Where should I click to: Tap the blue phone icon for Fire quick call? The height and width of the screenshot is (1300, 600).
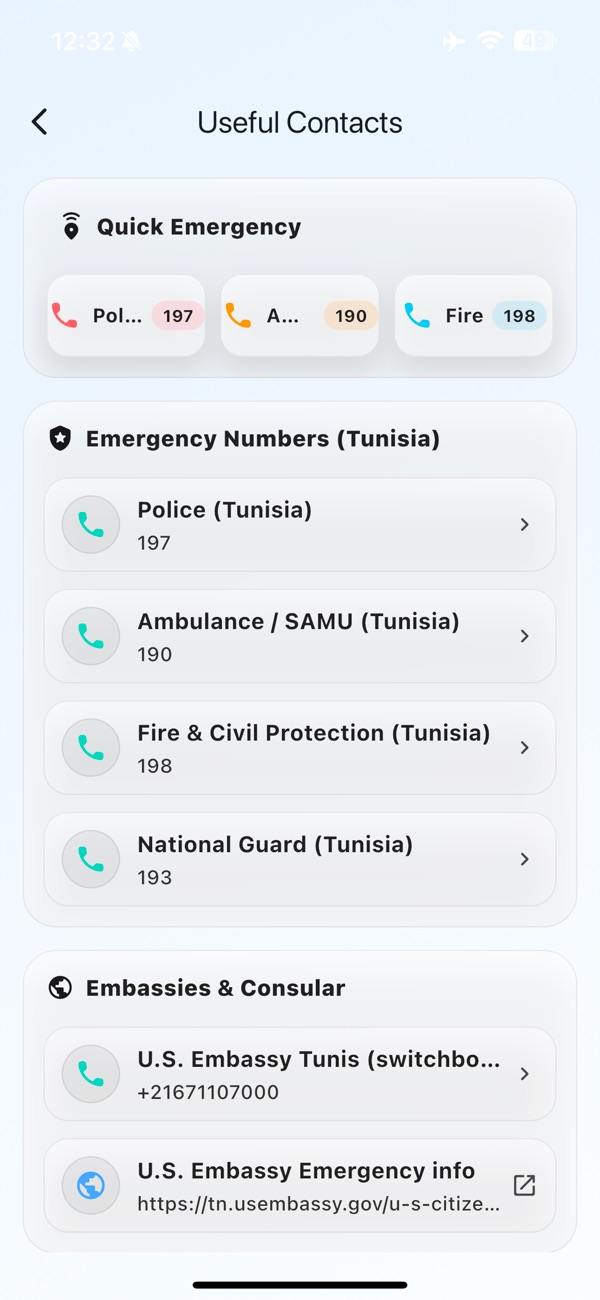417,316
